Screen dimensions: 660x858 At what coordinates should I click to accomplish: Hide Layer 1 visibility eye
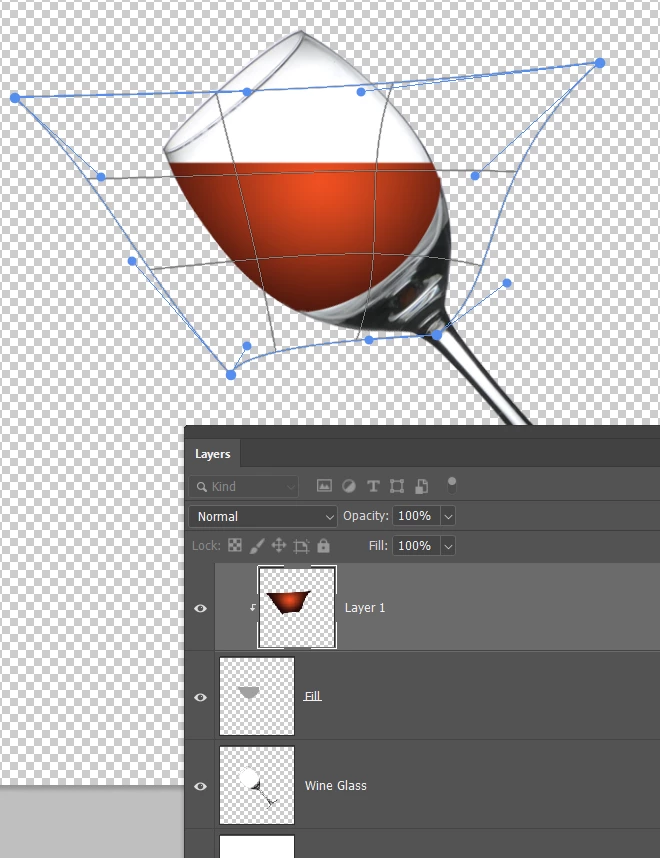coord(200,608)
